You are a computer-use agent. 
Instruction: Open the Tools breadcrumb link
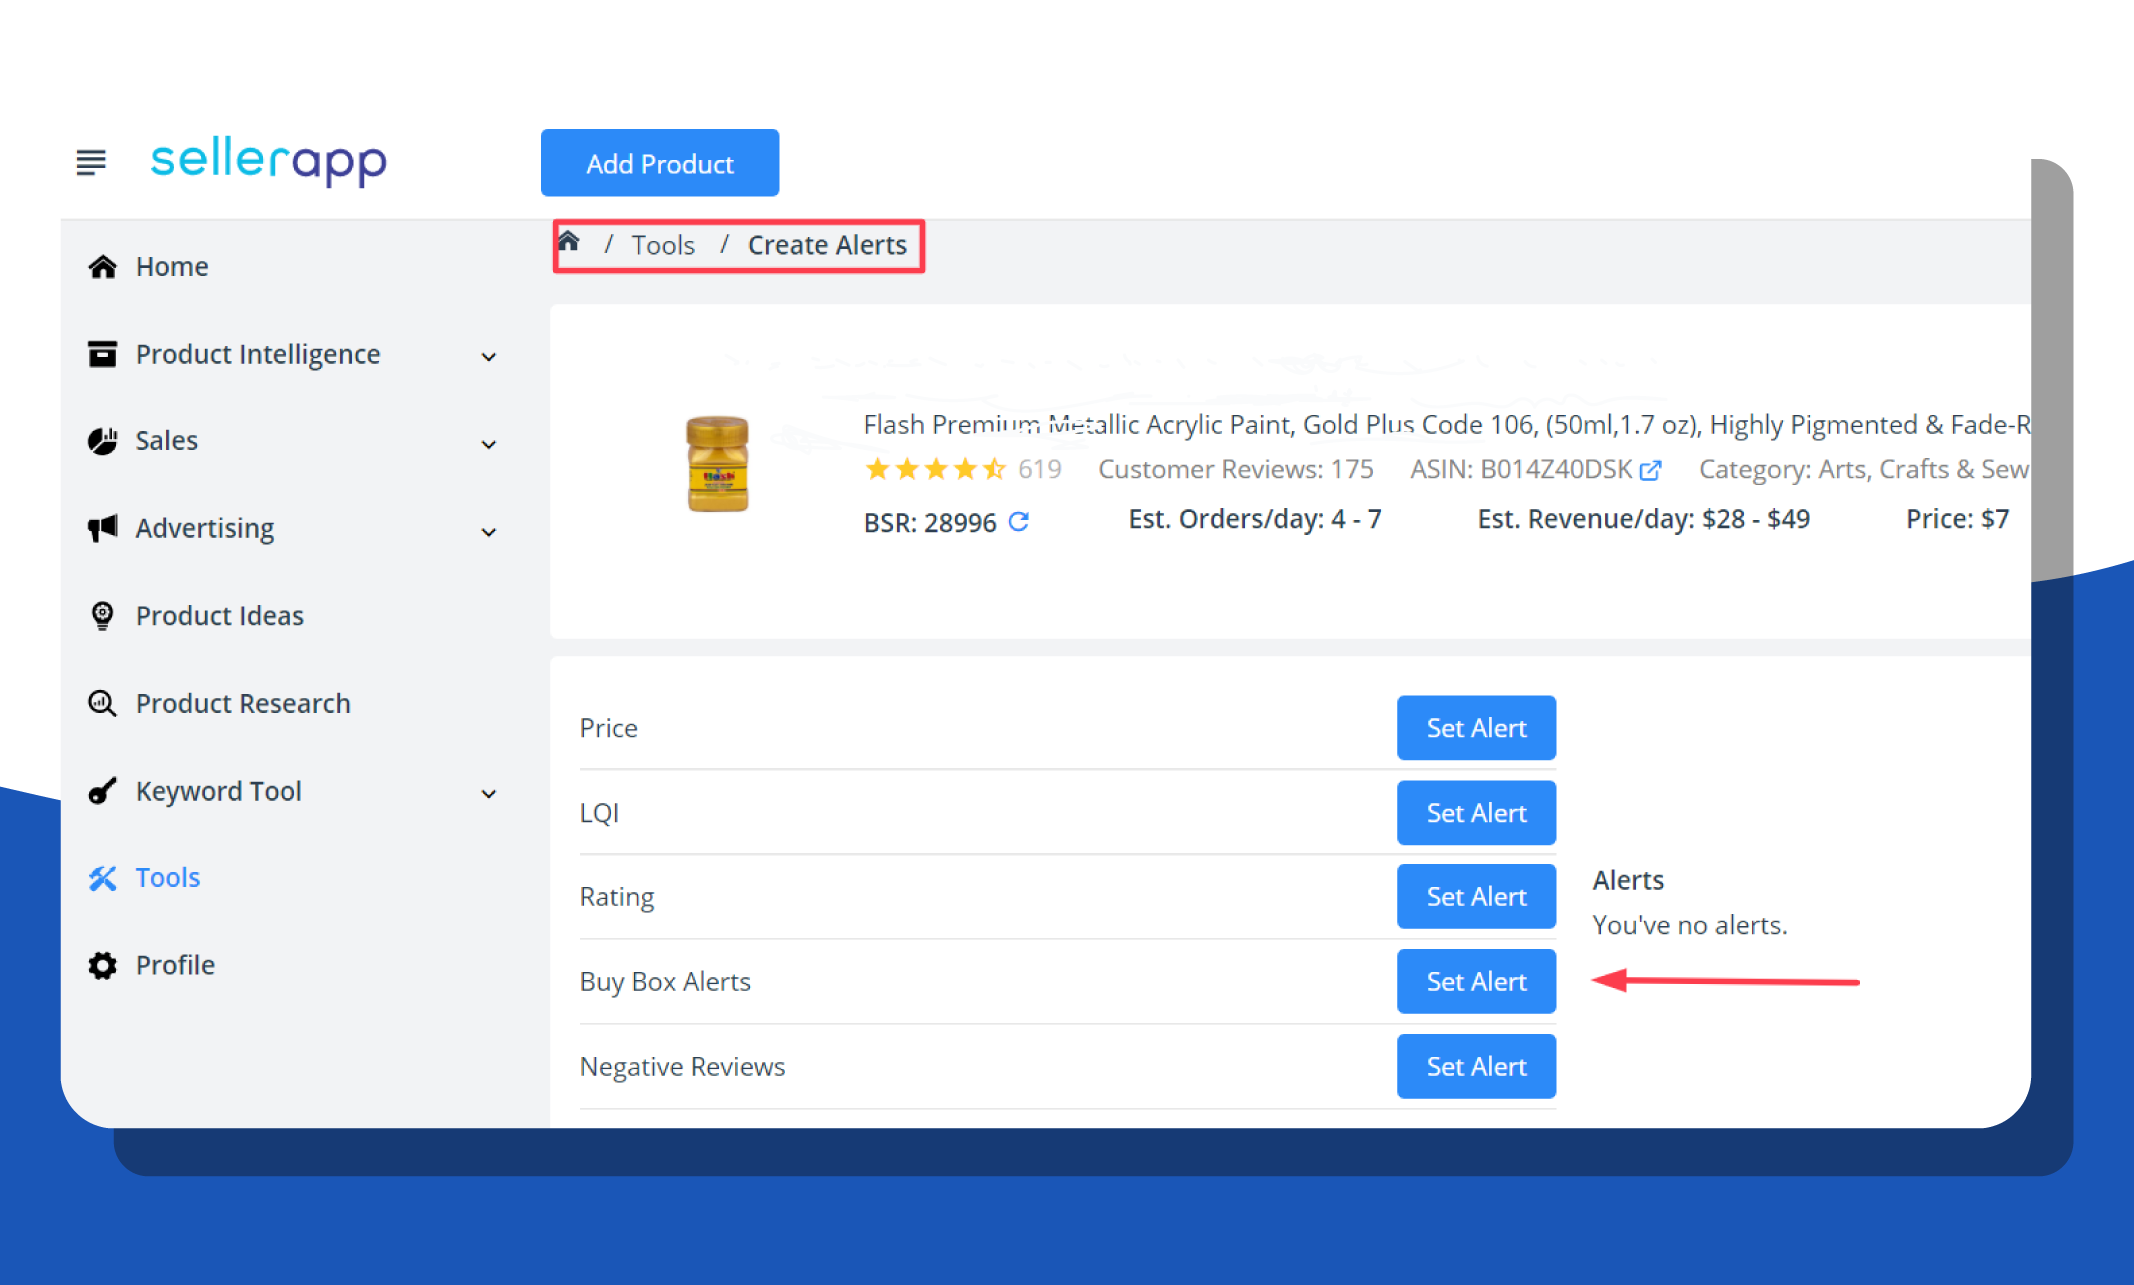click(x=663, y=245)
